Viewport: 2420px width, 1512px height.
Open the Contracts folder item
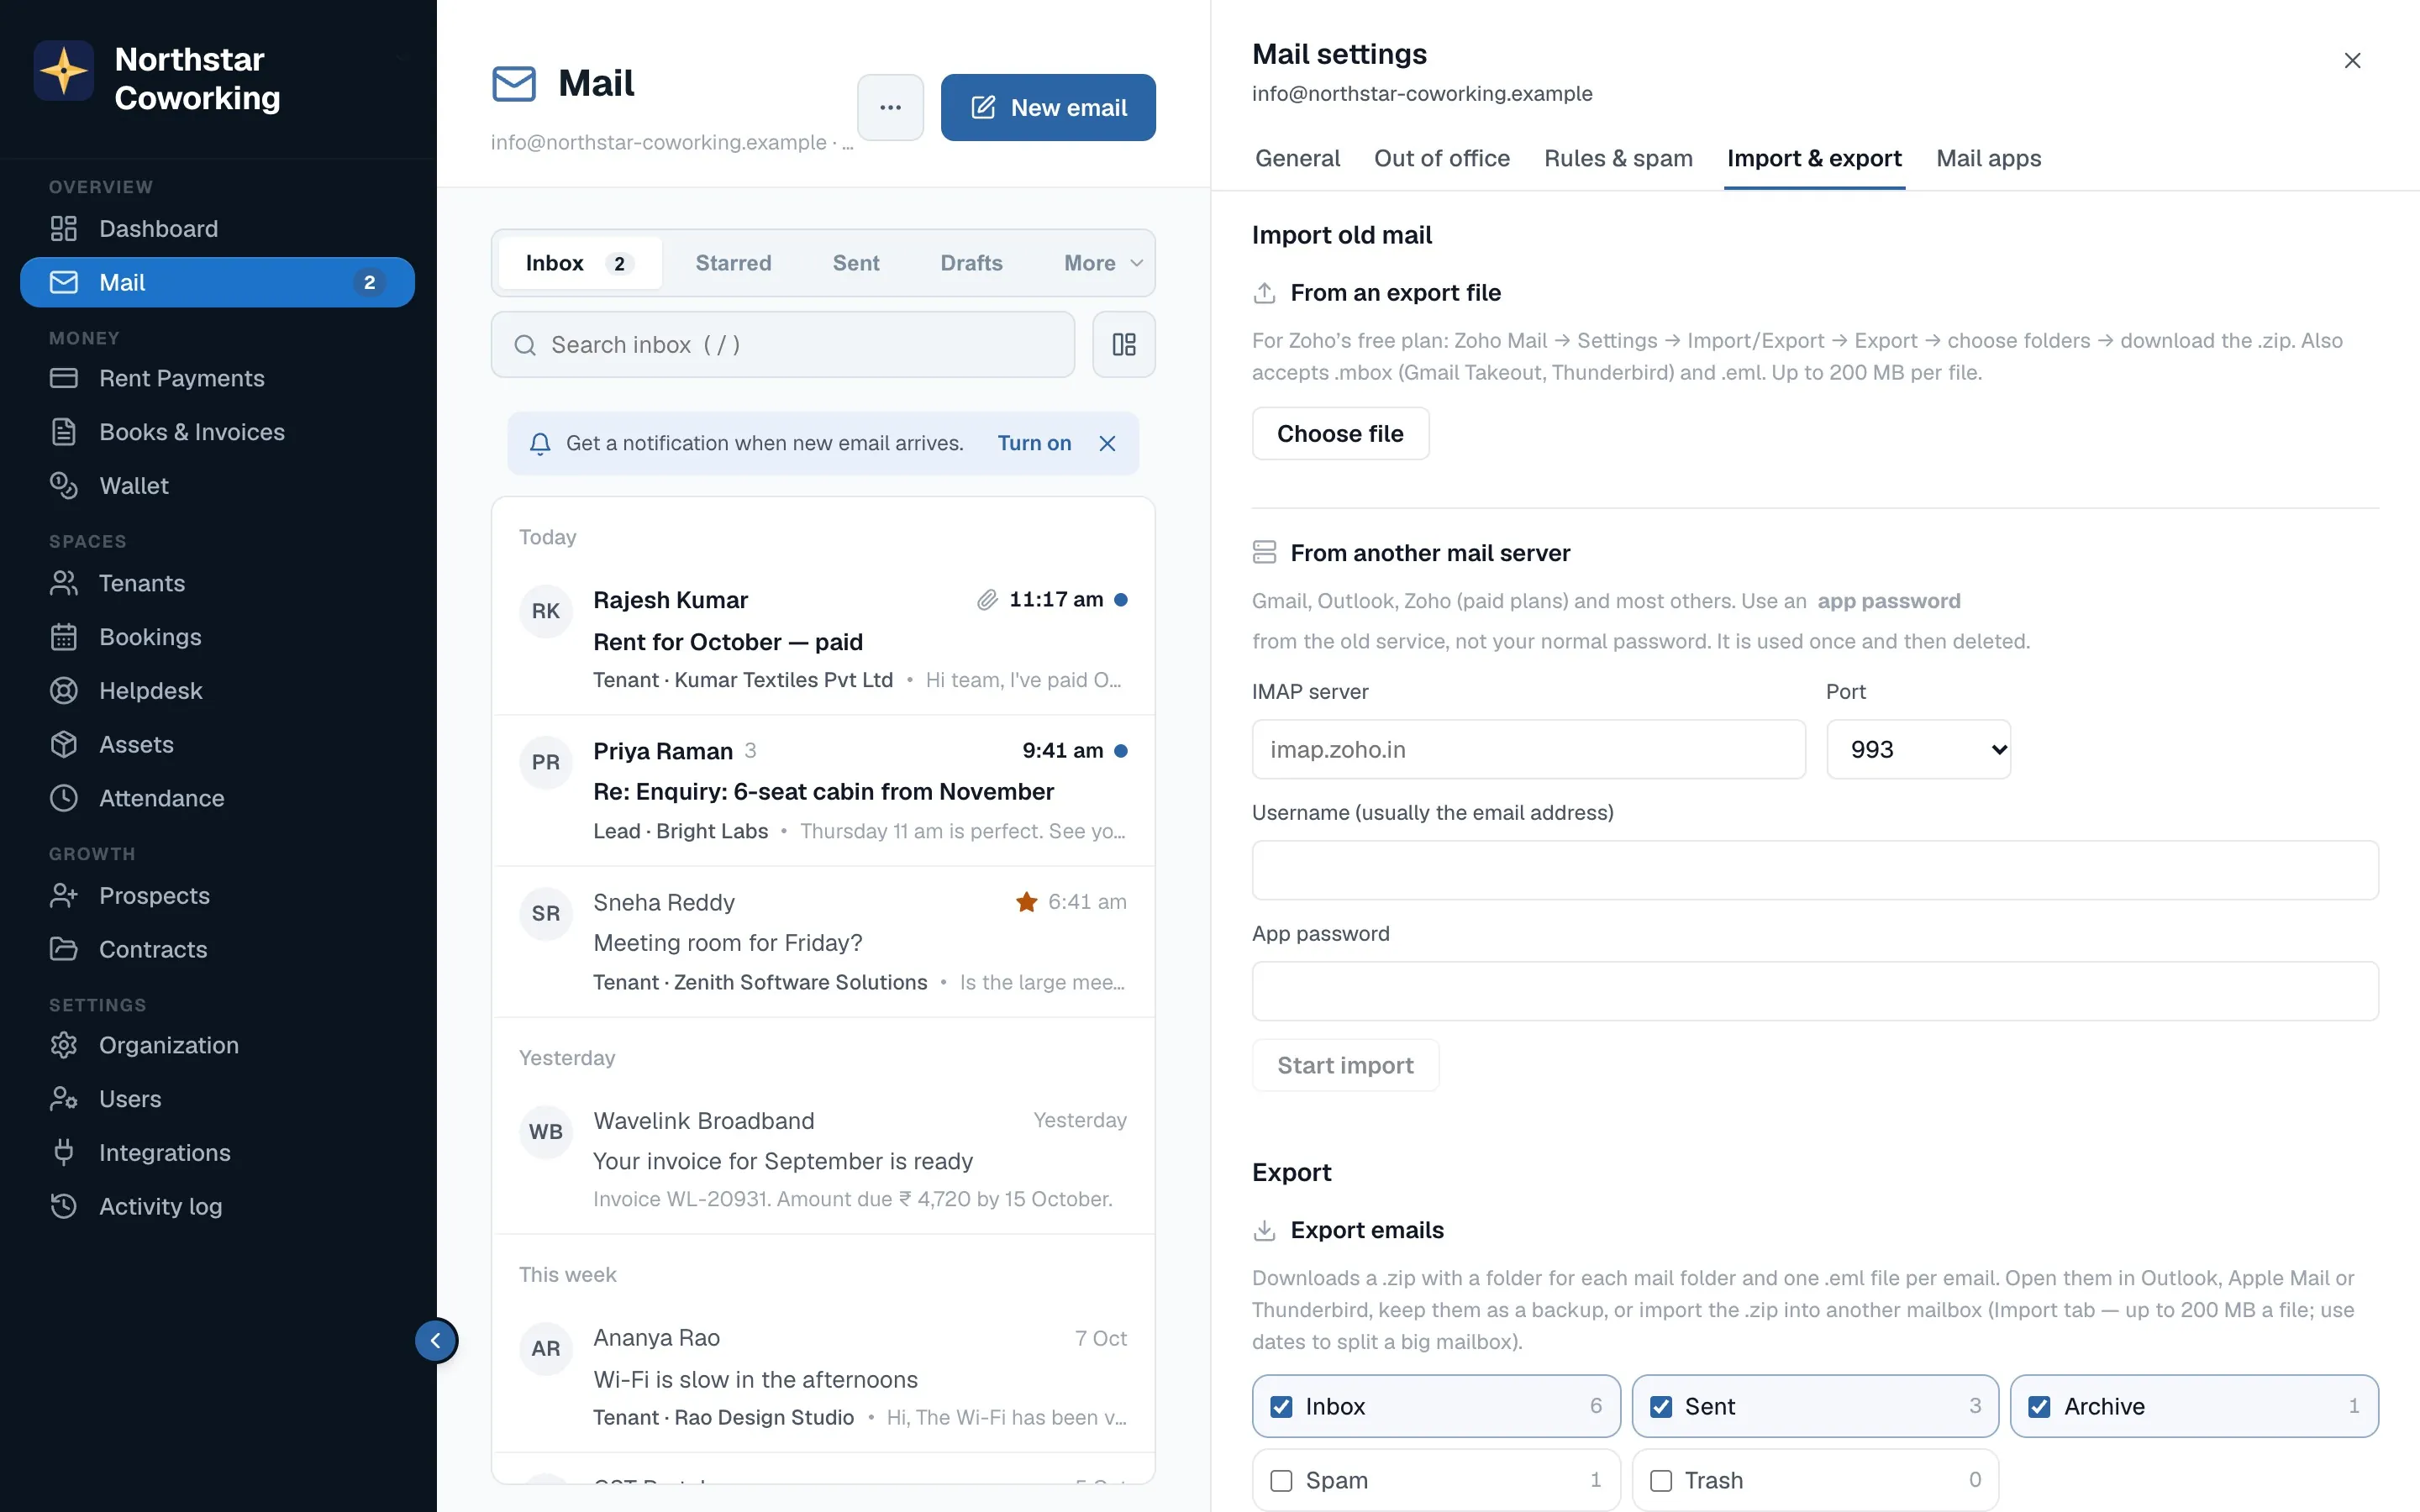coord(217,949)
